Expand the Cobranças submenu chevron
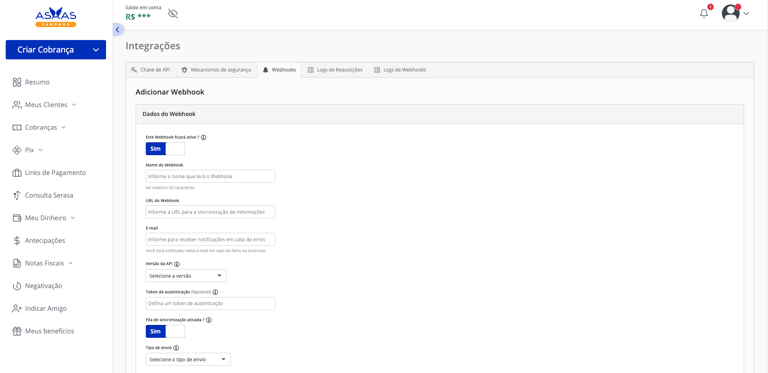The height and width of the screenshot is (373, 768). 64,127
